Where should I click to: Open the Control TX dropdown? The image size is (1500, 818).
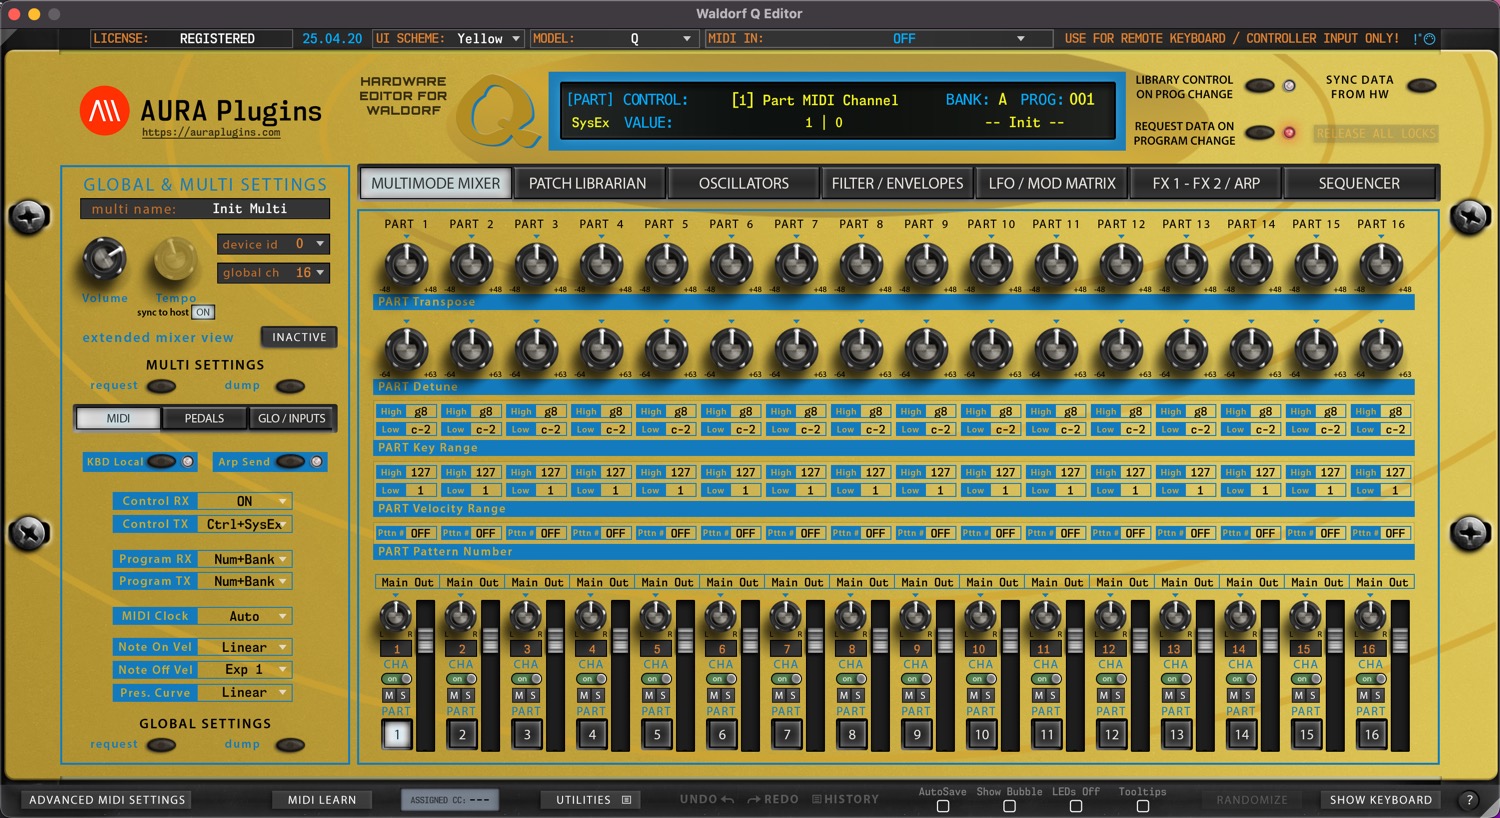pyautogui.click(x=244, y=524)
